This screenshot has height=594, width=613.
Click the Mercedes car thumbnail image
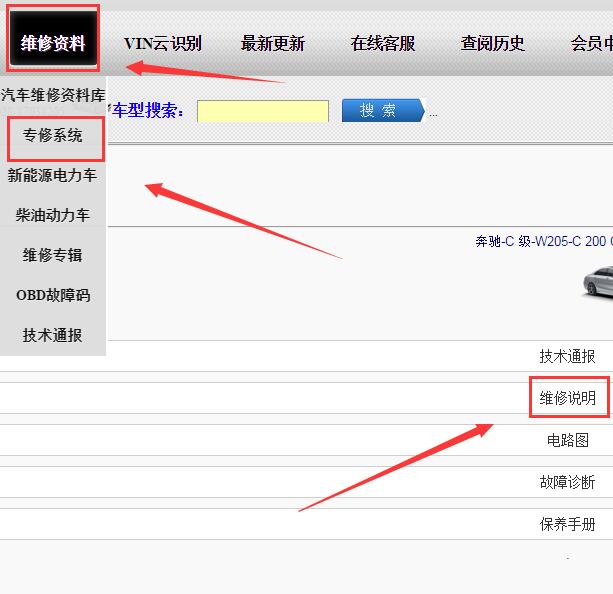coord(598,282)
